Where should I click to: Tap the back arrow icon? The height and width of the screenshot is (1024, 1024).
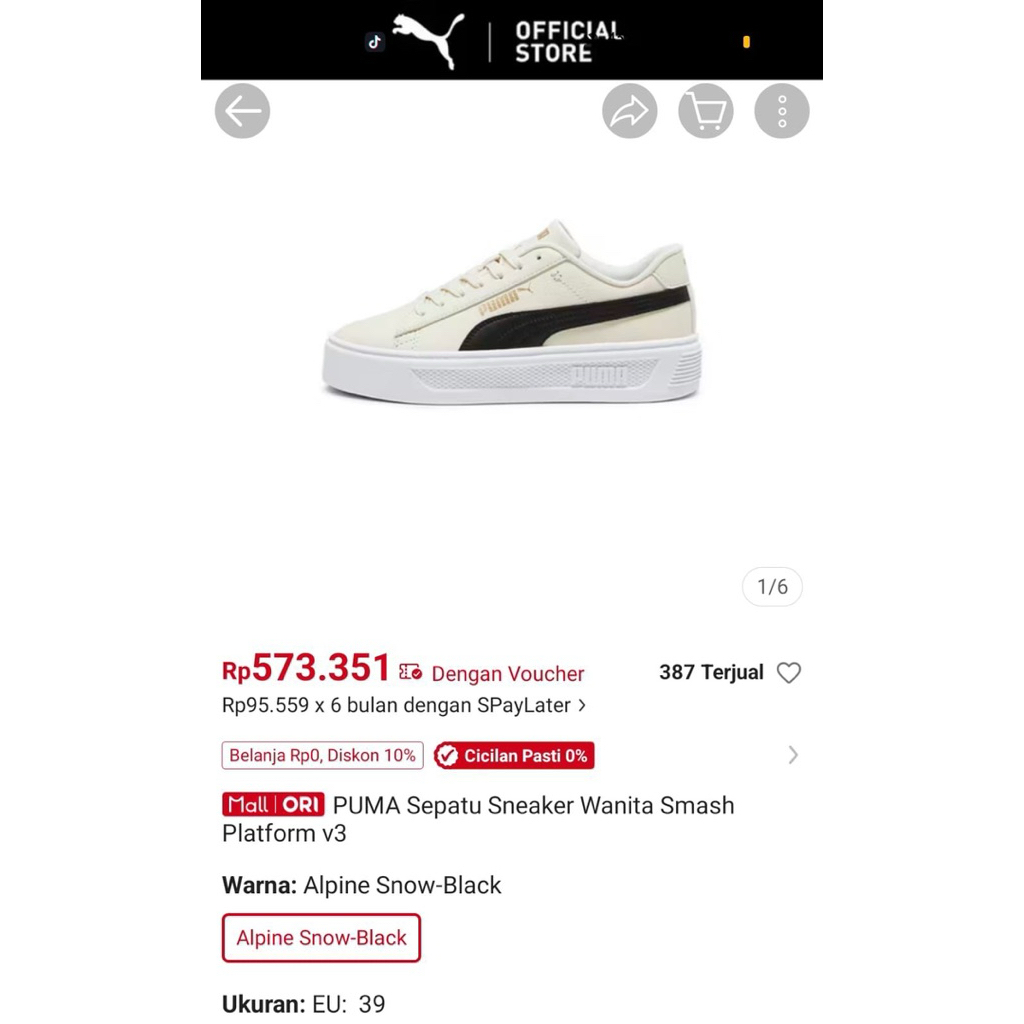(x=242, y=111)
